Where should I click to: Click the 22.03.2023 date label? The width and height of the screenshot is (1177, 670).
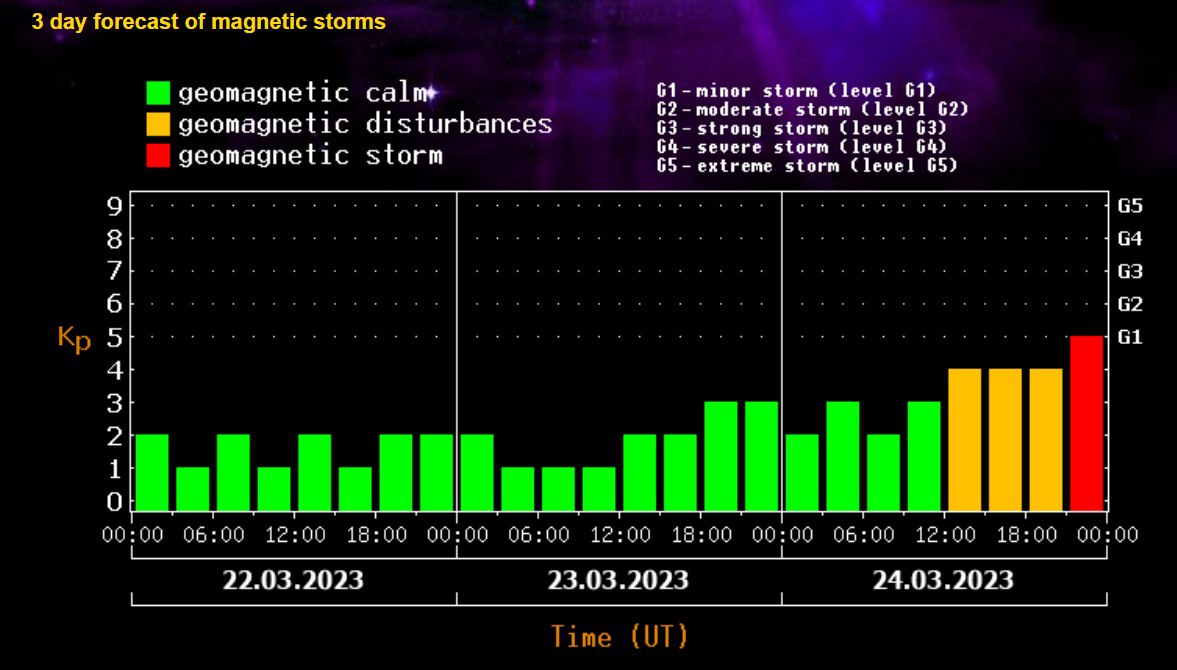click(293, 580)
